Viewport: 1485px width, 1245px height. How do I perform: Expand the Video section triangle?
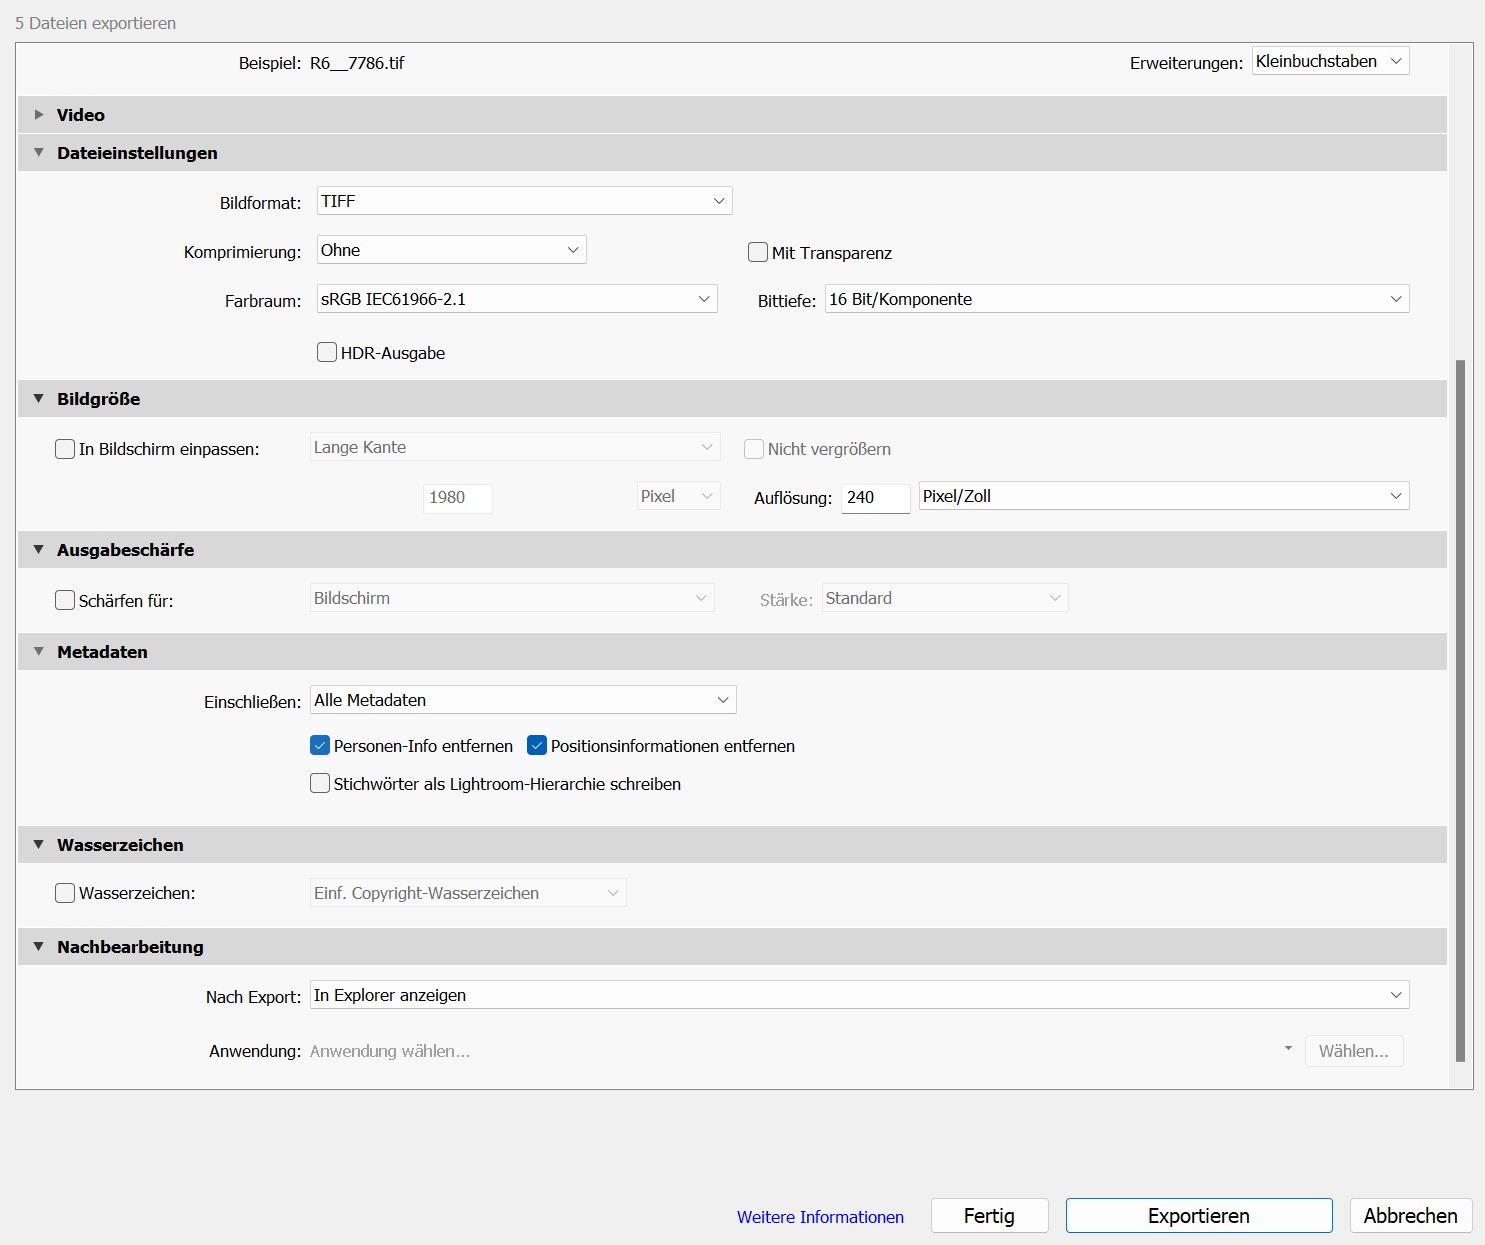pyautogui.click(x=39, y=115)
